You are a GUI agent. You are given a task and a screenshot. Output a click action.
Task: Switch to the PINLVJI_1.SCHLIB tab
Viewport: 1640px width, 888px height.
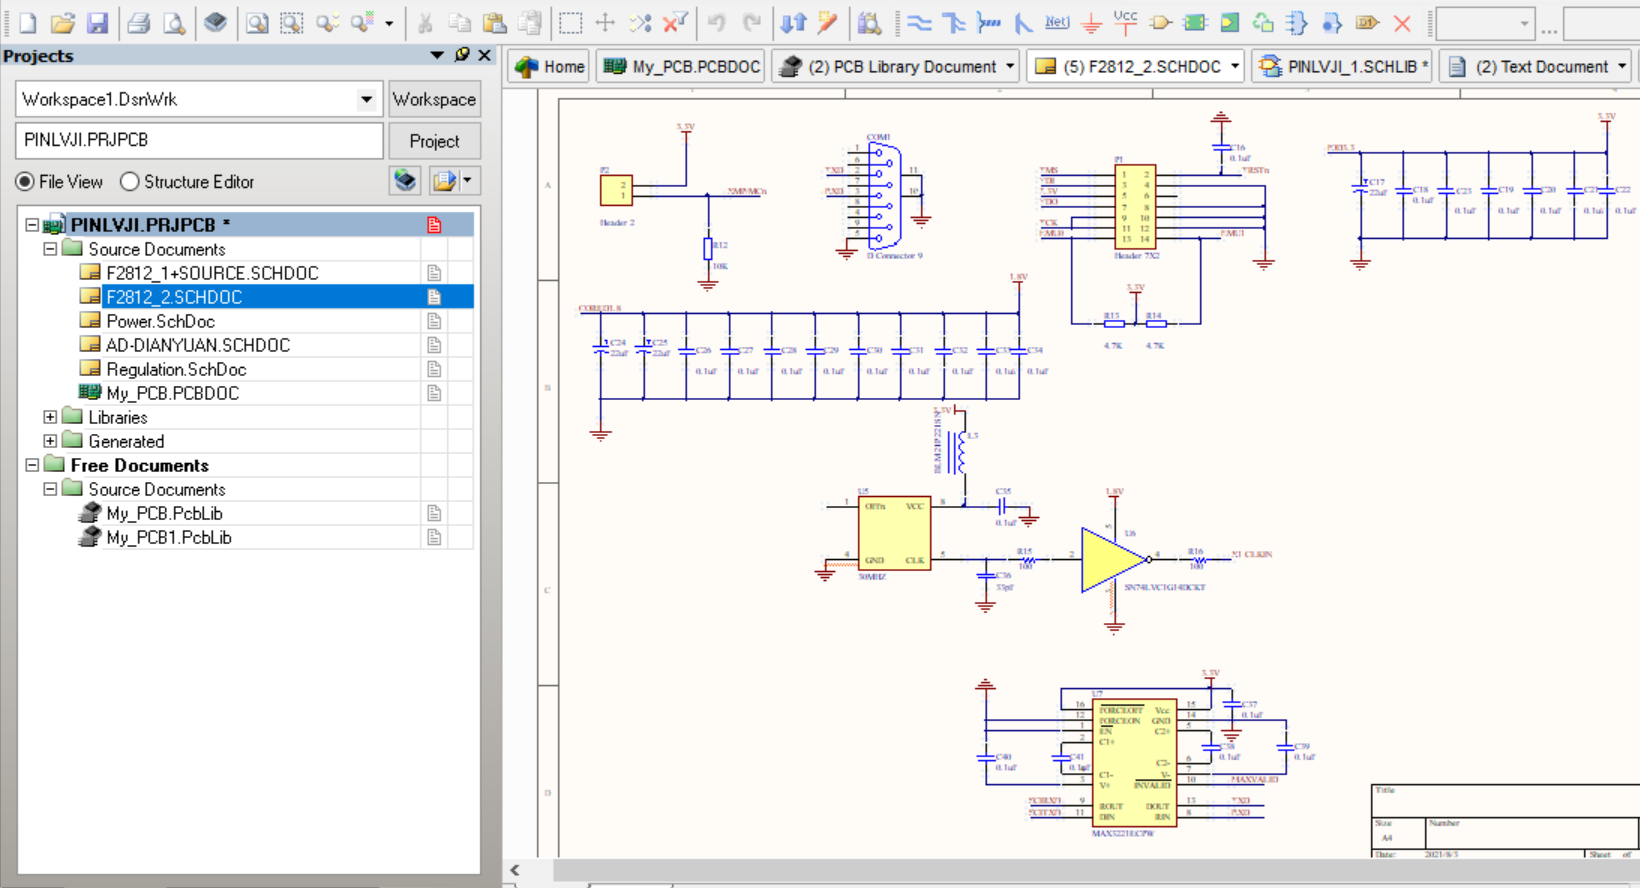[x=1343, y=67]
